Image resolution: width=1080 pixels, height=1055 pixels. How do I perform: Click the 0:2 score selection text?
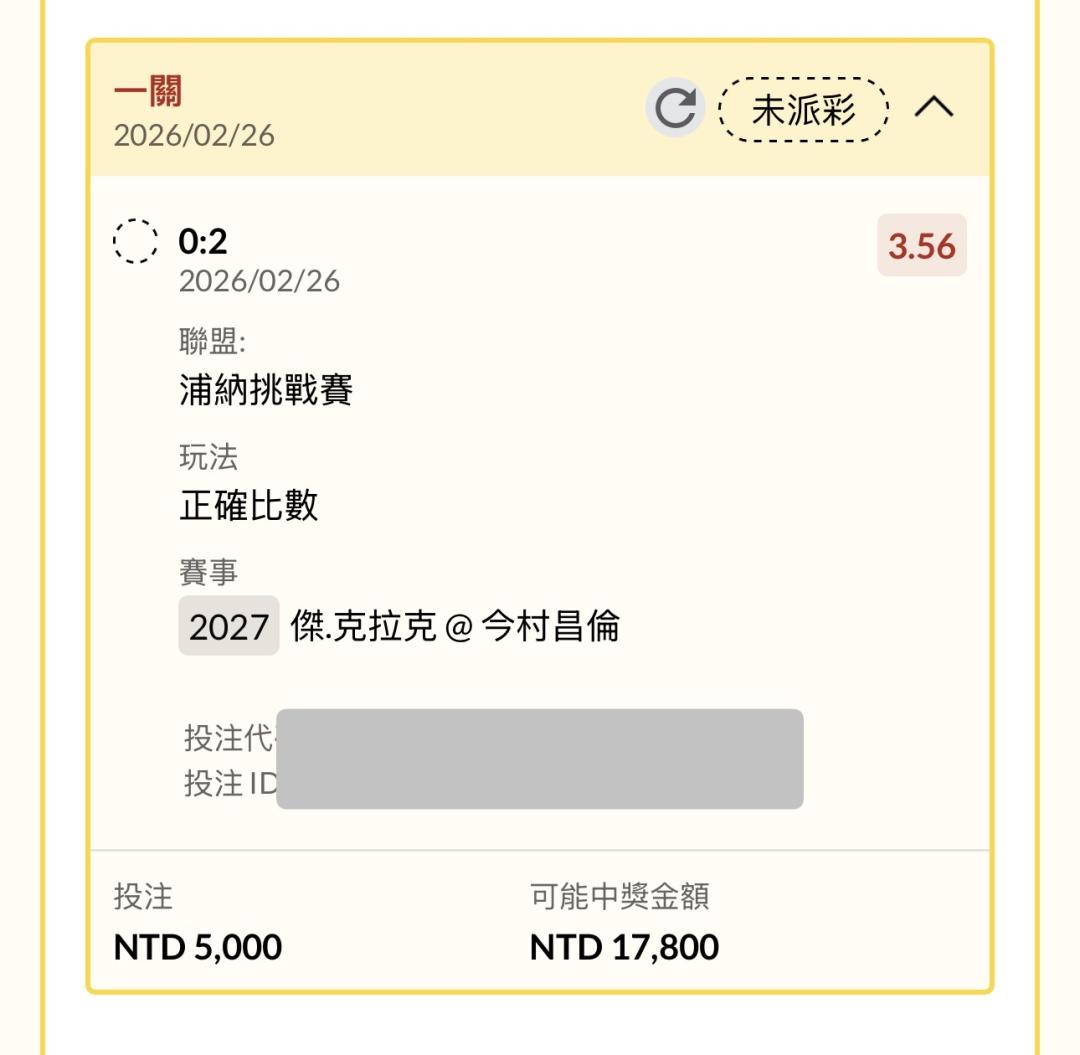click(x=203, y=241)
